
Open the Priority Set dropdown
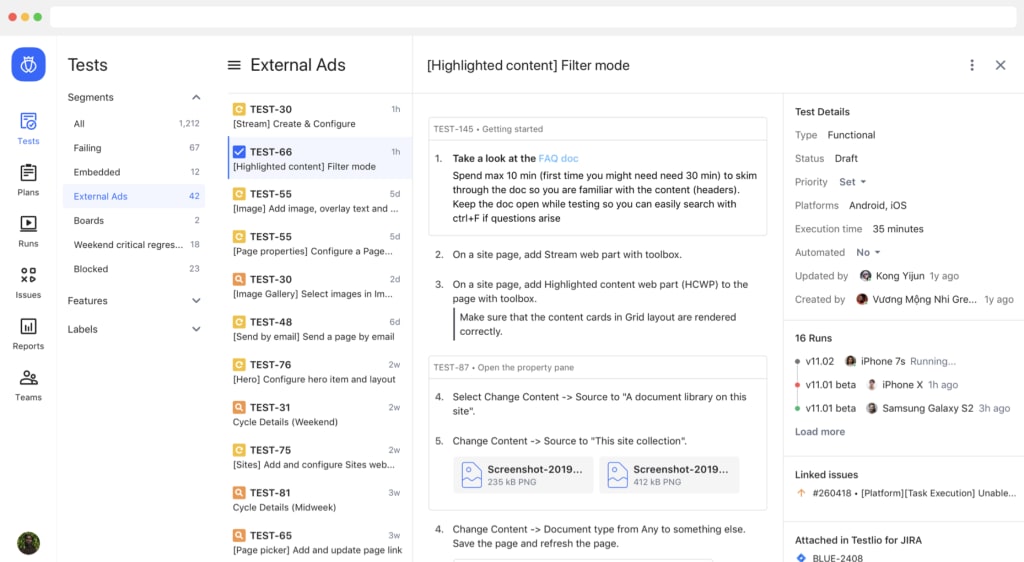(853, 182)
